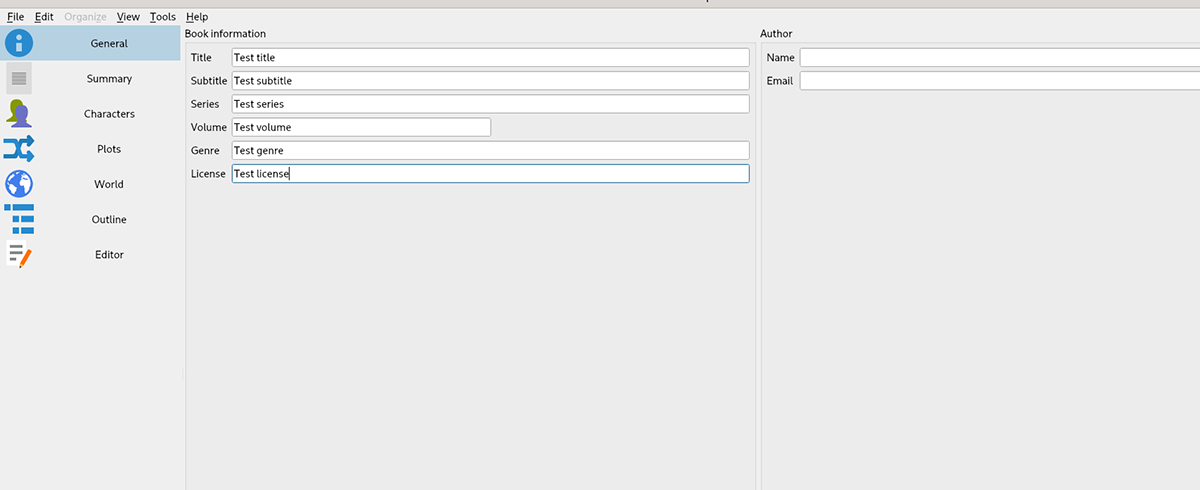The width and height of the screenshot is (1200, 490).
Task: Switch to the Editor tab label
Action: pos(109,255)
